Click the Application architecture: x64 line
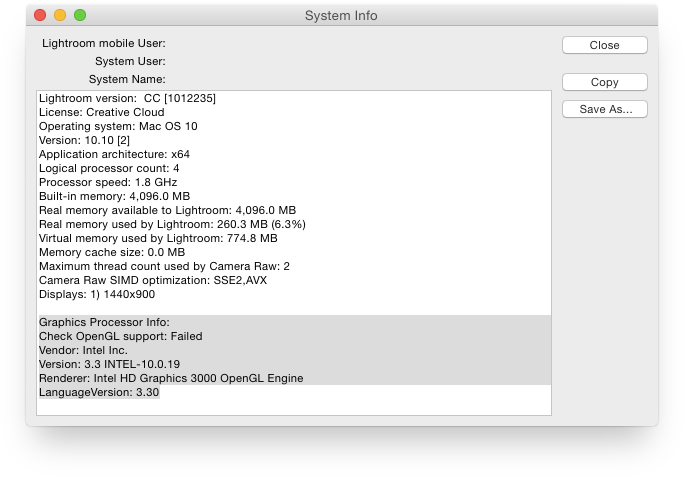This screenshot has width=685, height=478. coord(114,154)
